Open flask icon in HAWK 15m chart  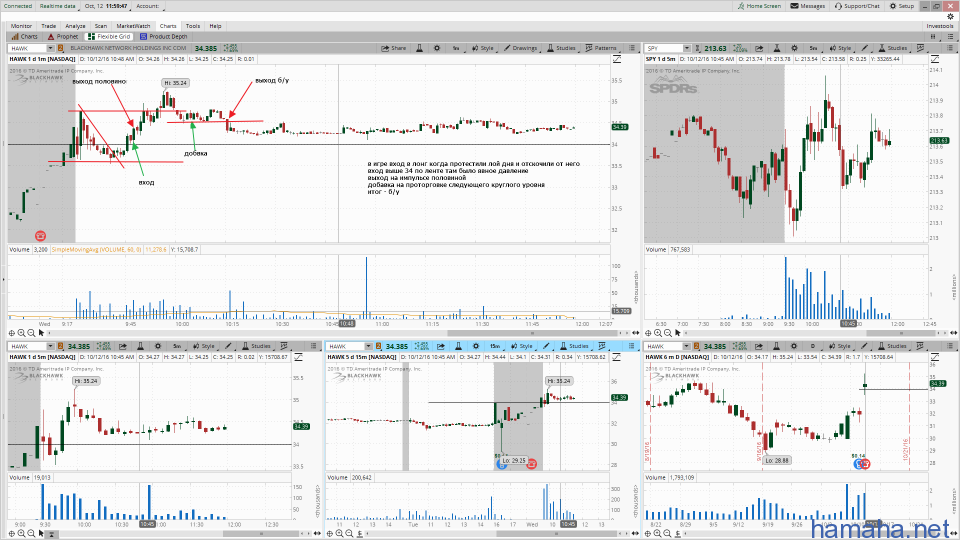[458, 347]
